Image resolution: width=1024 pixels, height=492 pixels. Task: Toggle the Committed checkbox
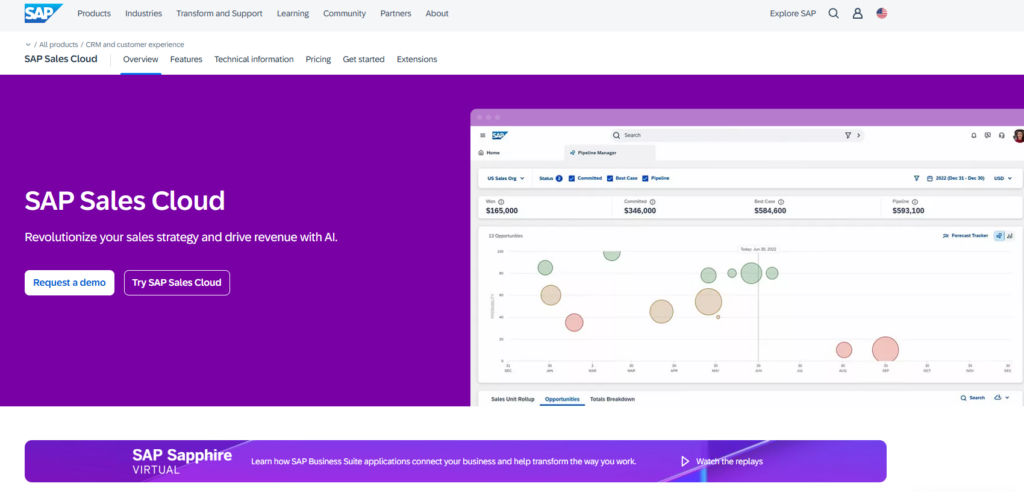pos(572,178)
